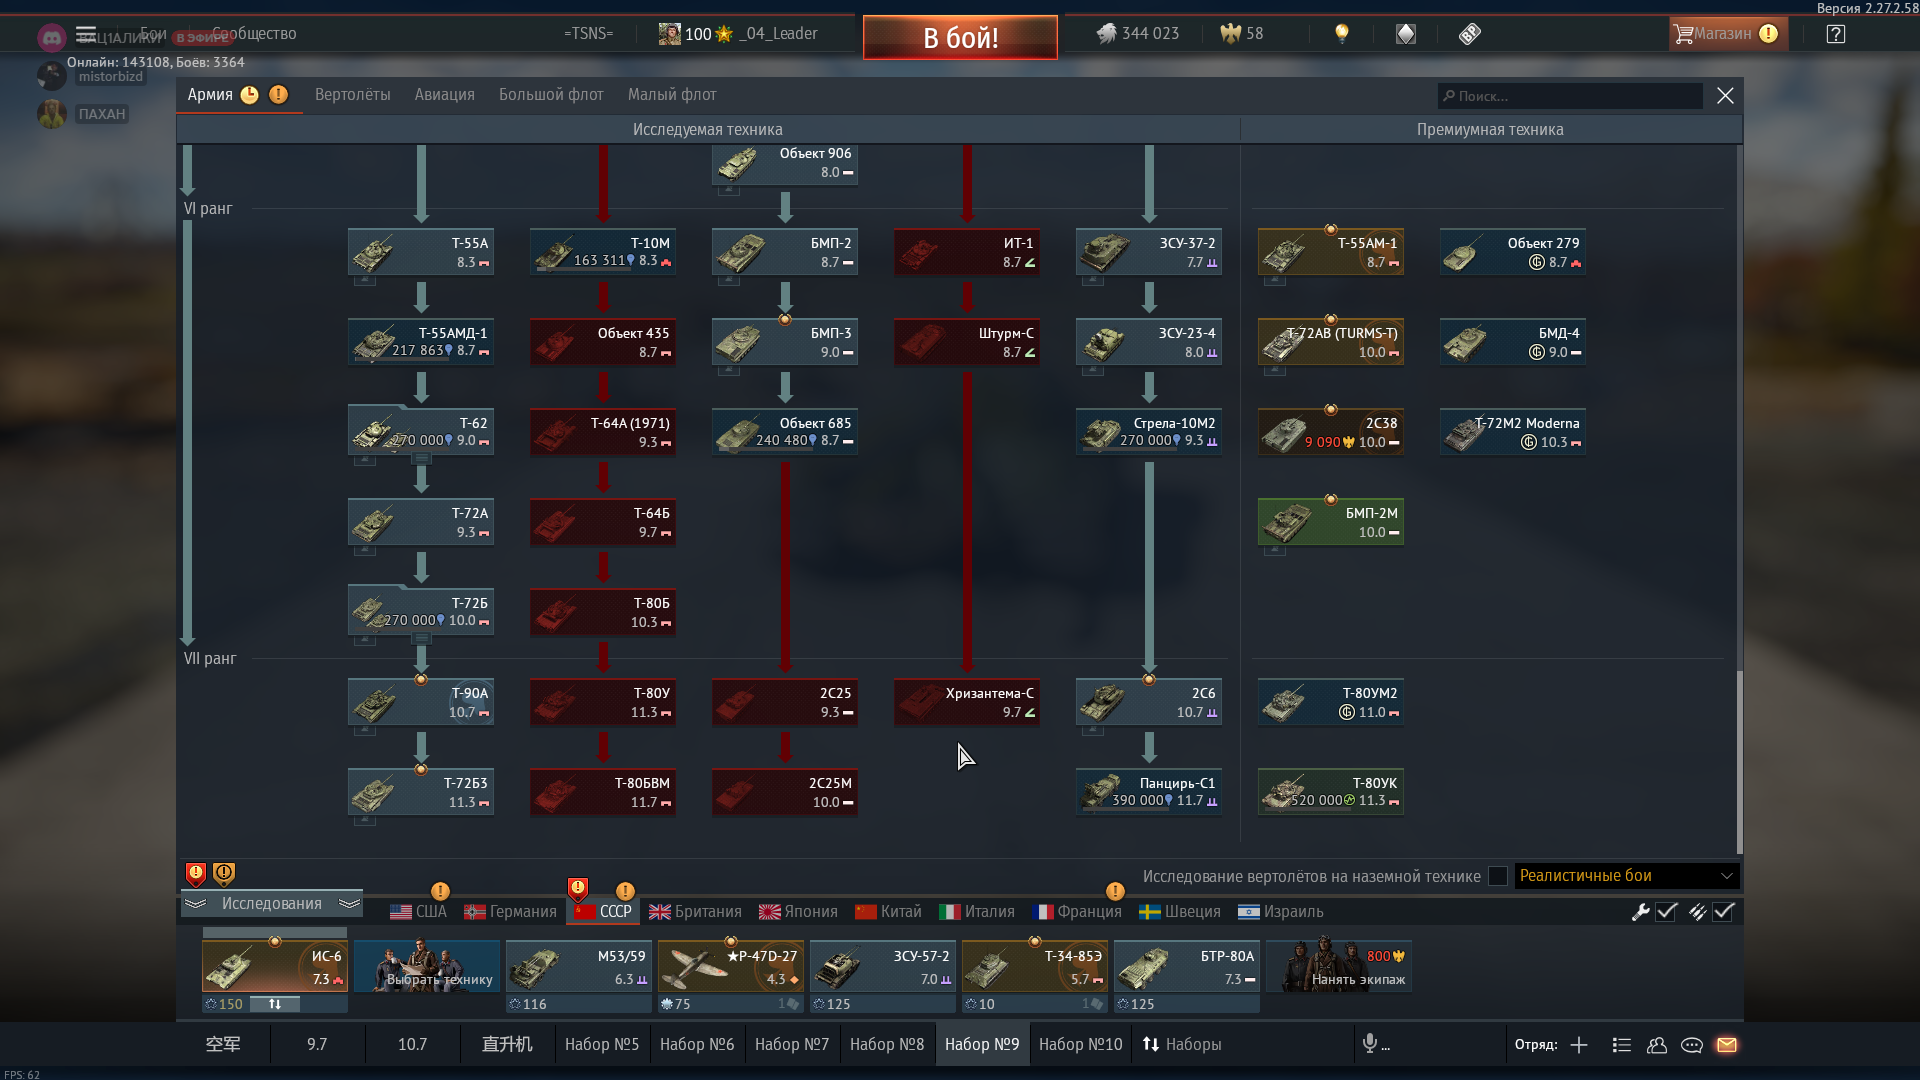Select the 2С38 premium vehicle card
Viewport: 1920px width, 1080px height.
pos(1331,432)
